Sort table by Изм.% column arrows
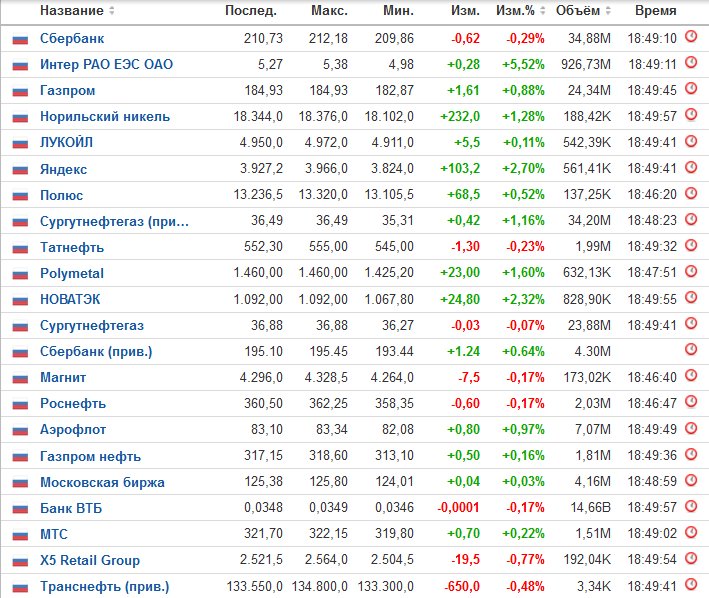Screen dimensions: 709x598 tap(543, 10)
